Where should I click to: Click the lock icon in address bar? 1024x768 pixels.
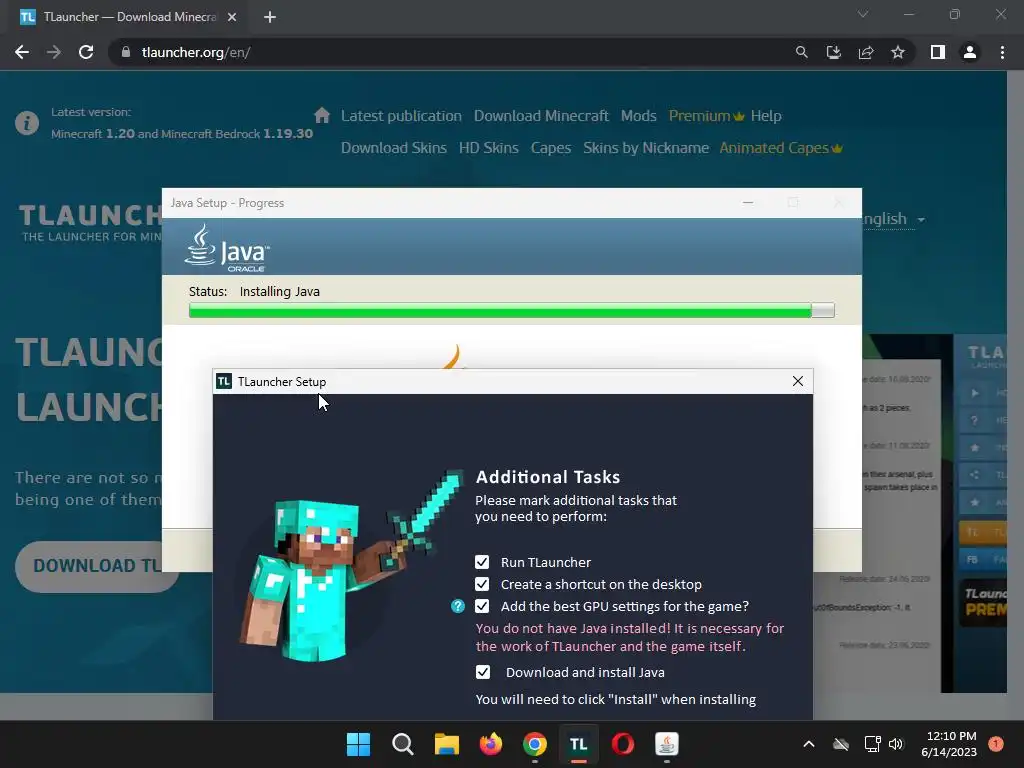pyautogui.click(x=126, y=52)
